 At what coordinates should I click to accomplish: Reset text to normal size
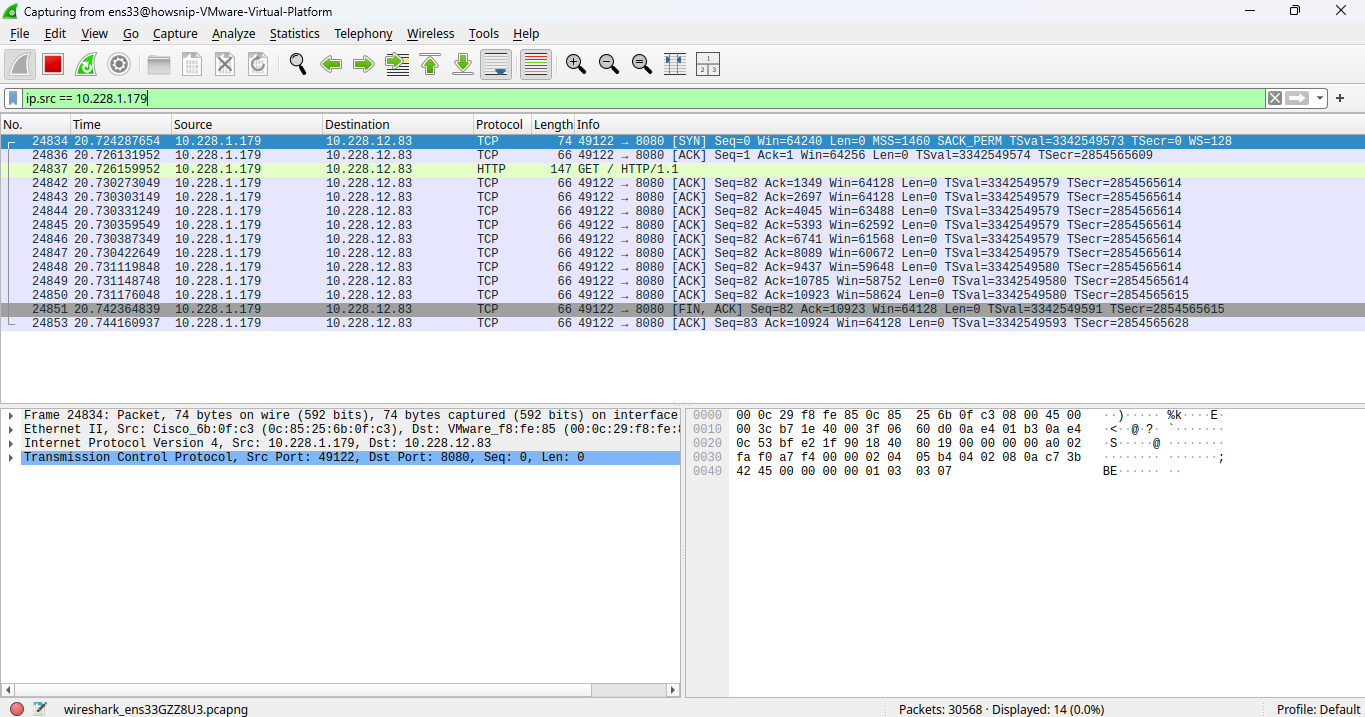(x=641, y=64)
